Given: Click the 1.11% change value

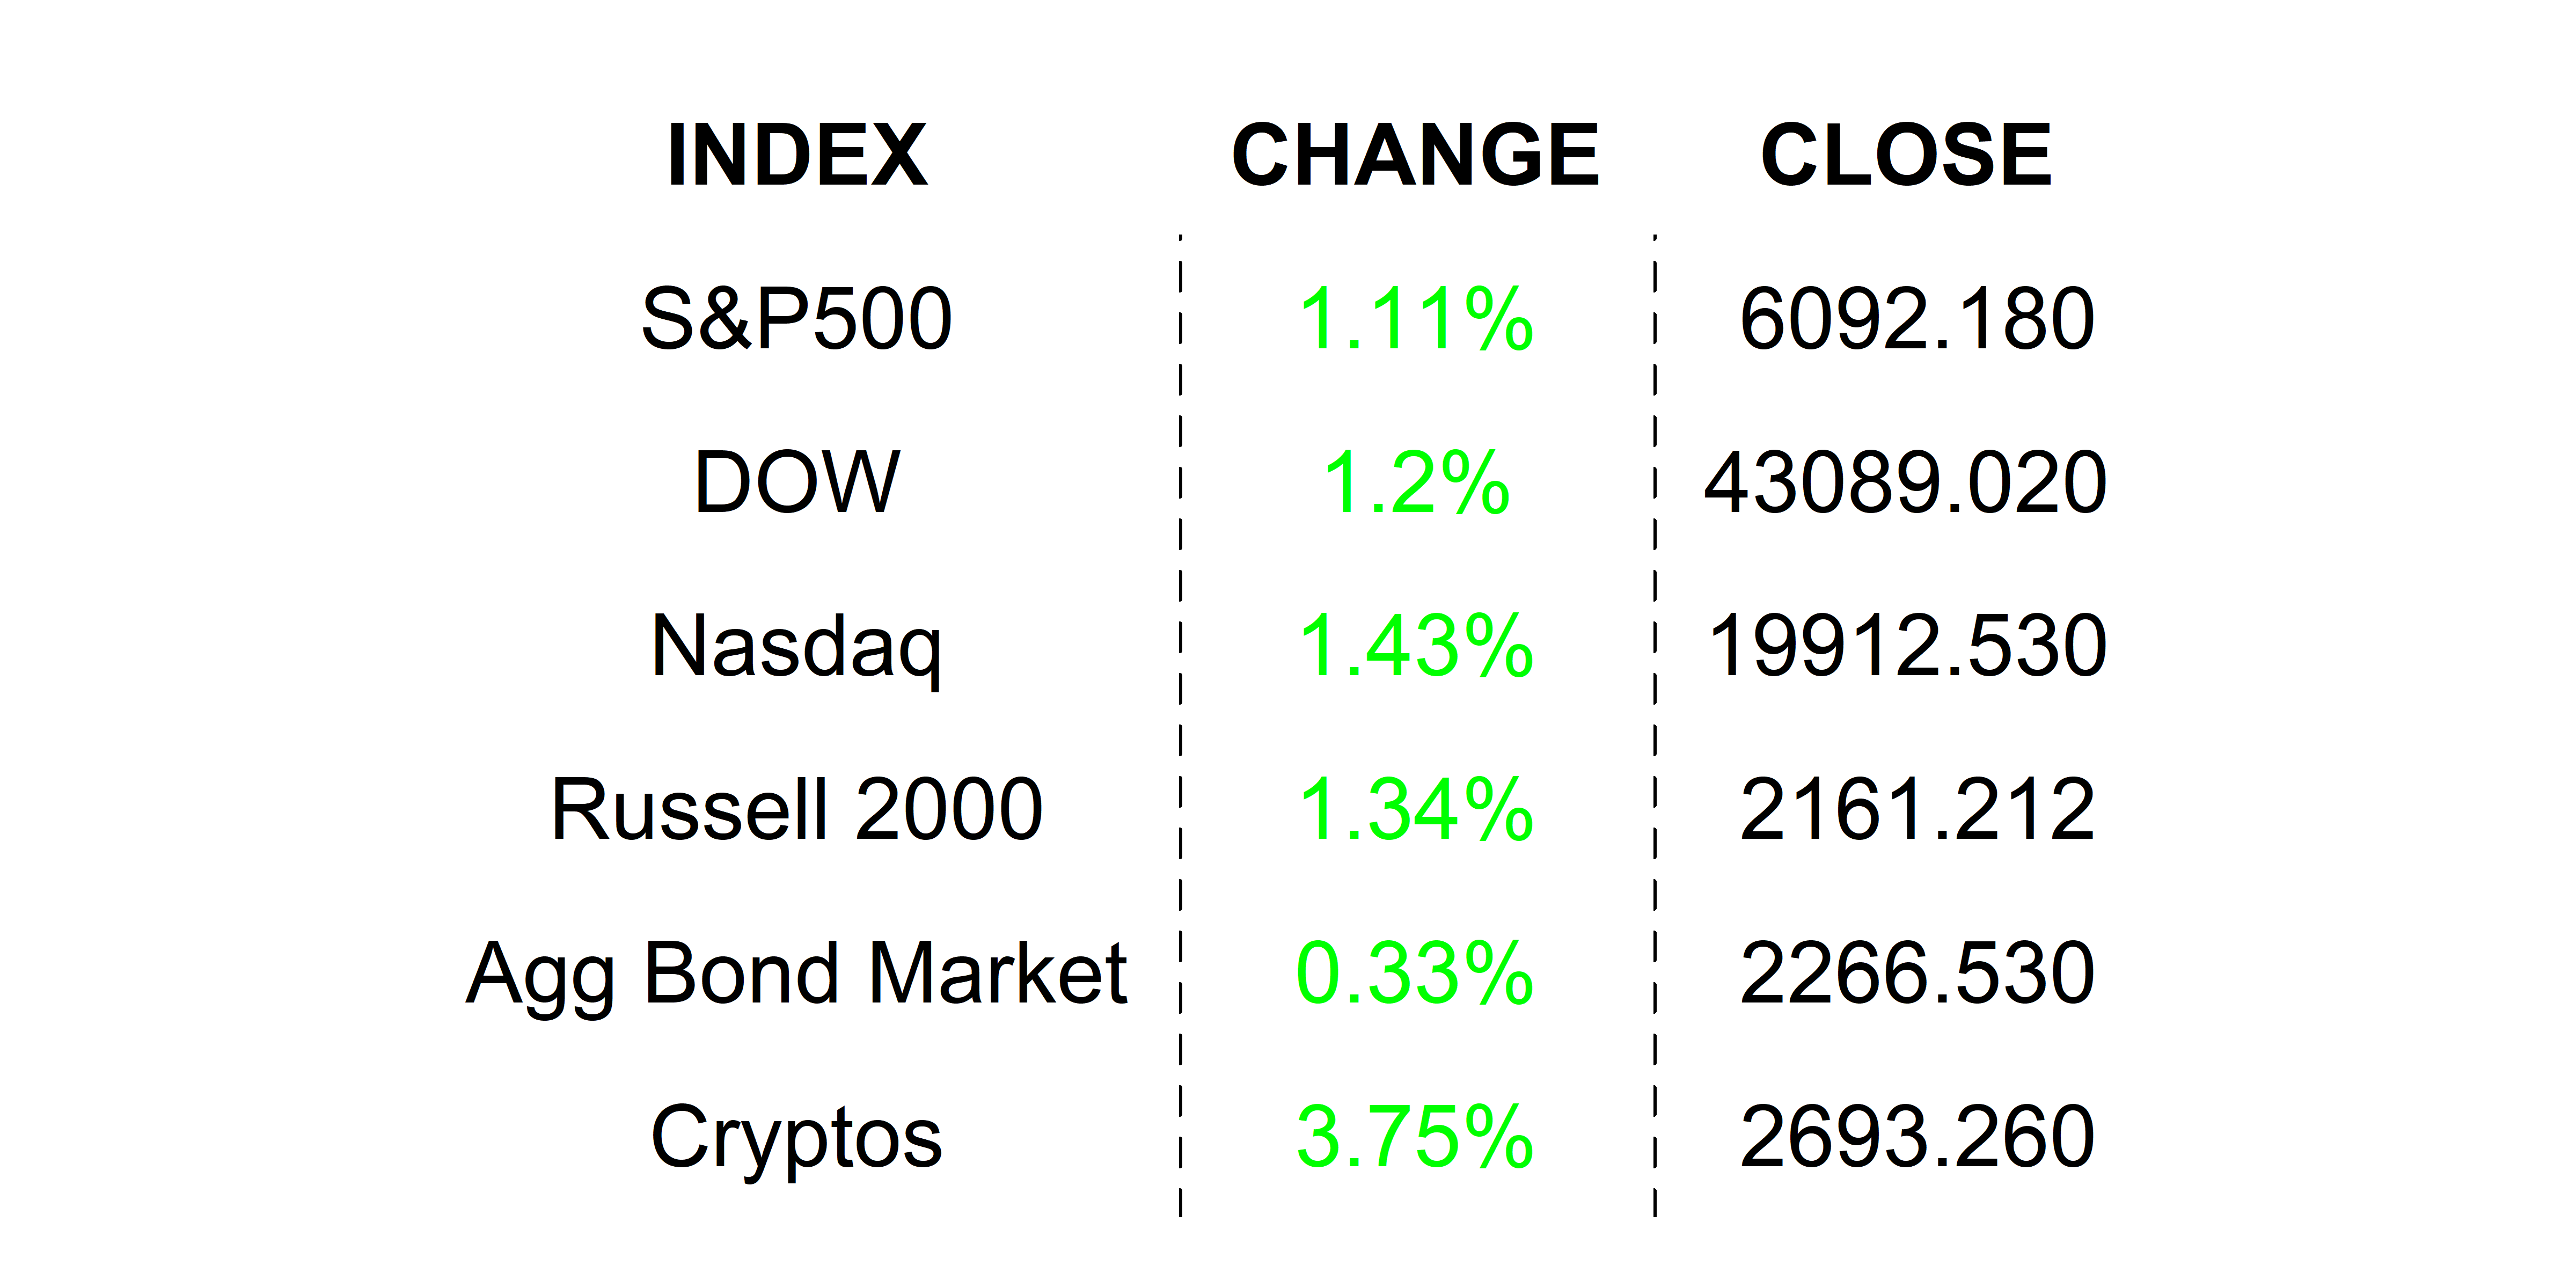Looking at the screenshot, I should tap(1415, 319).
